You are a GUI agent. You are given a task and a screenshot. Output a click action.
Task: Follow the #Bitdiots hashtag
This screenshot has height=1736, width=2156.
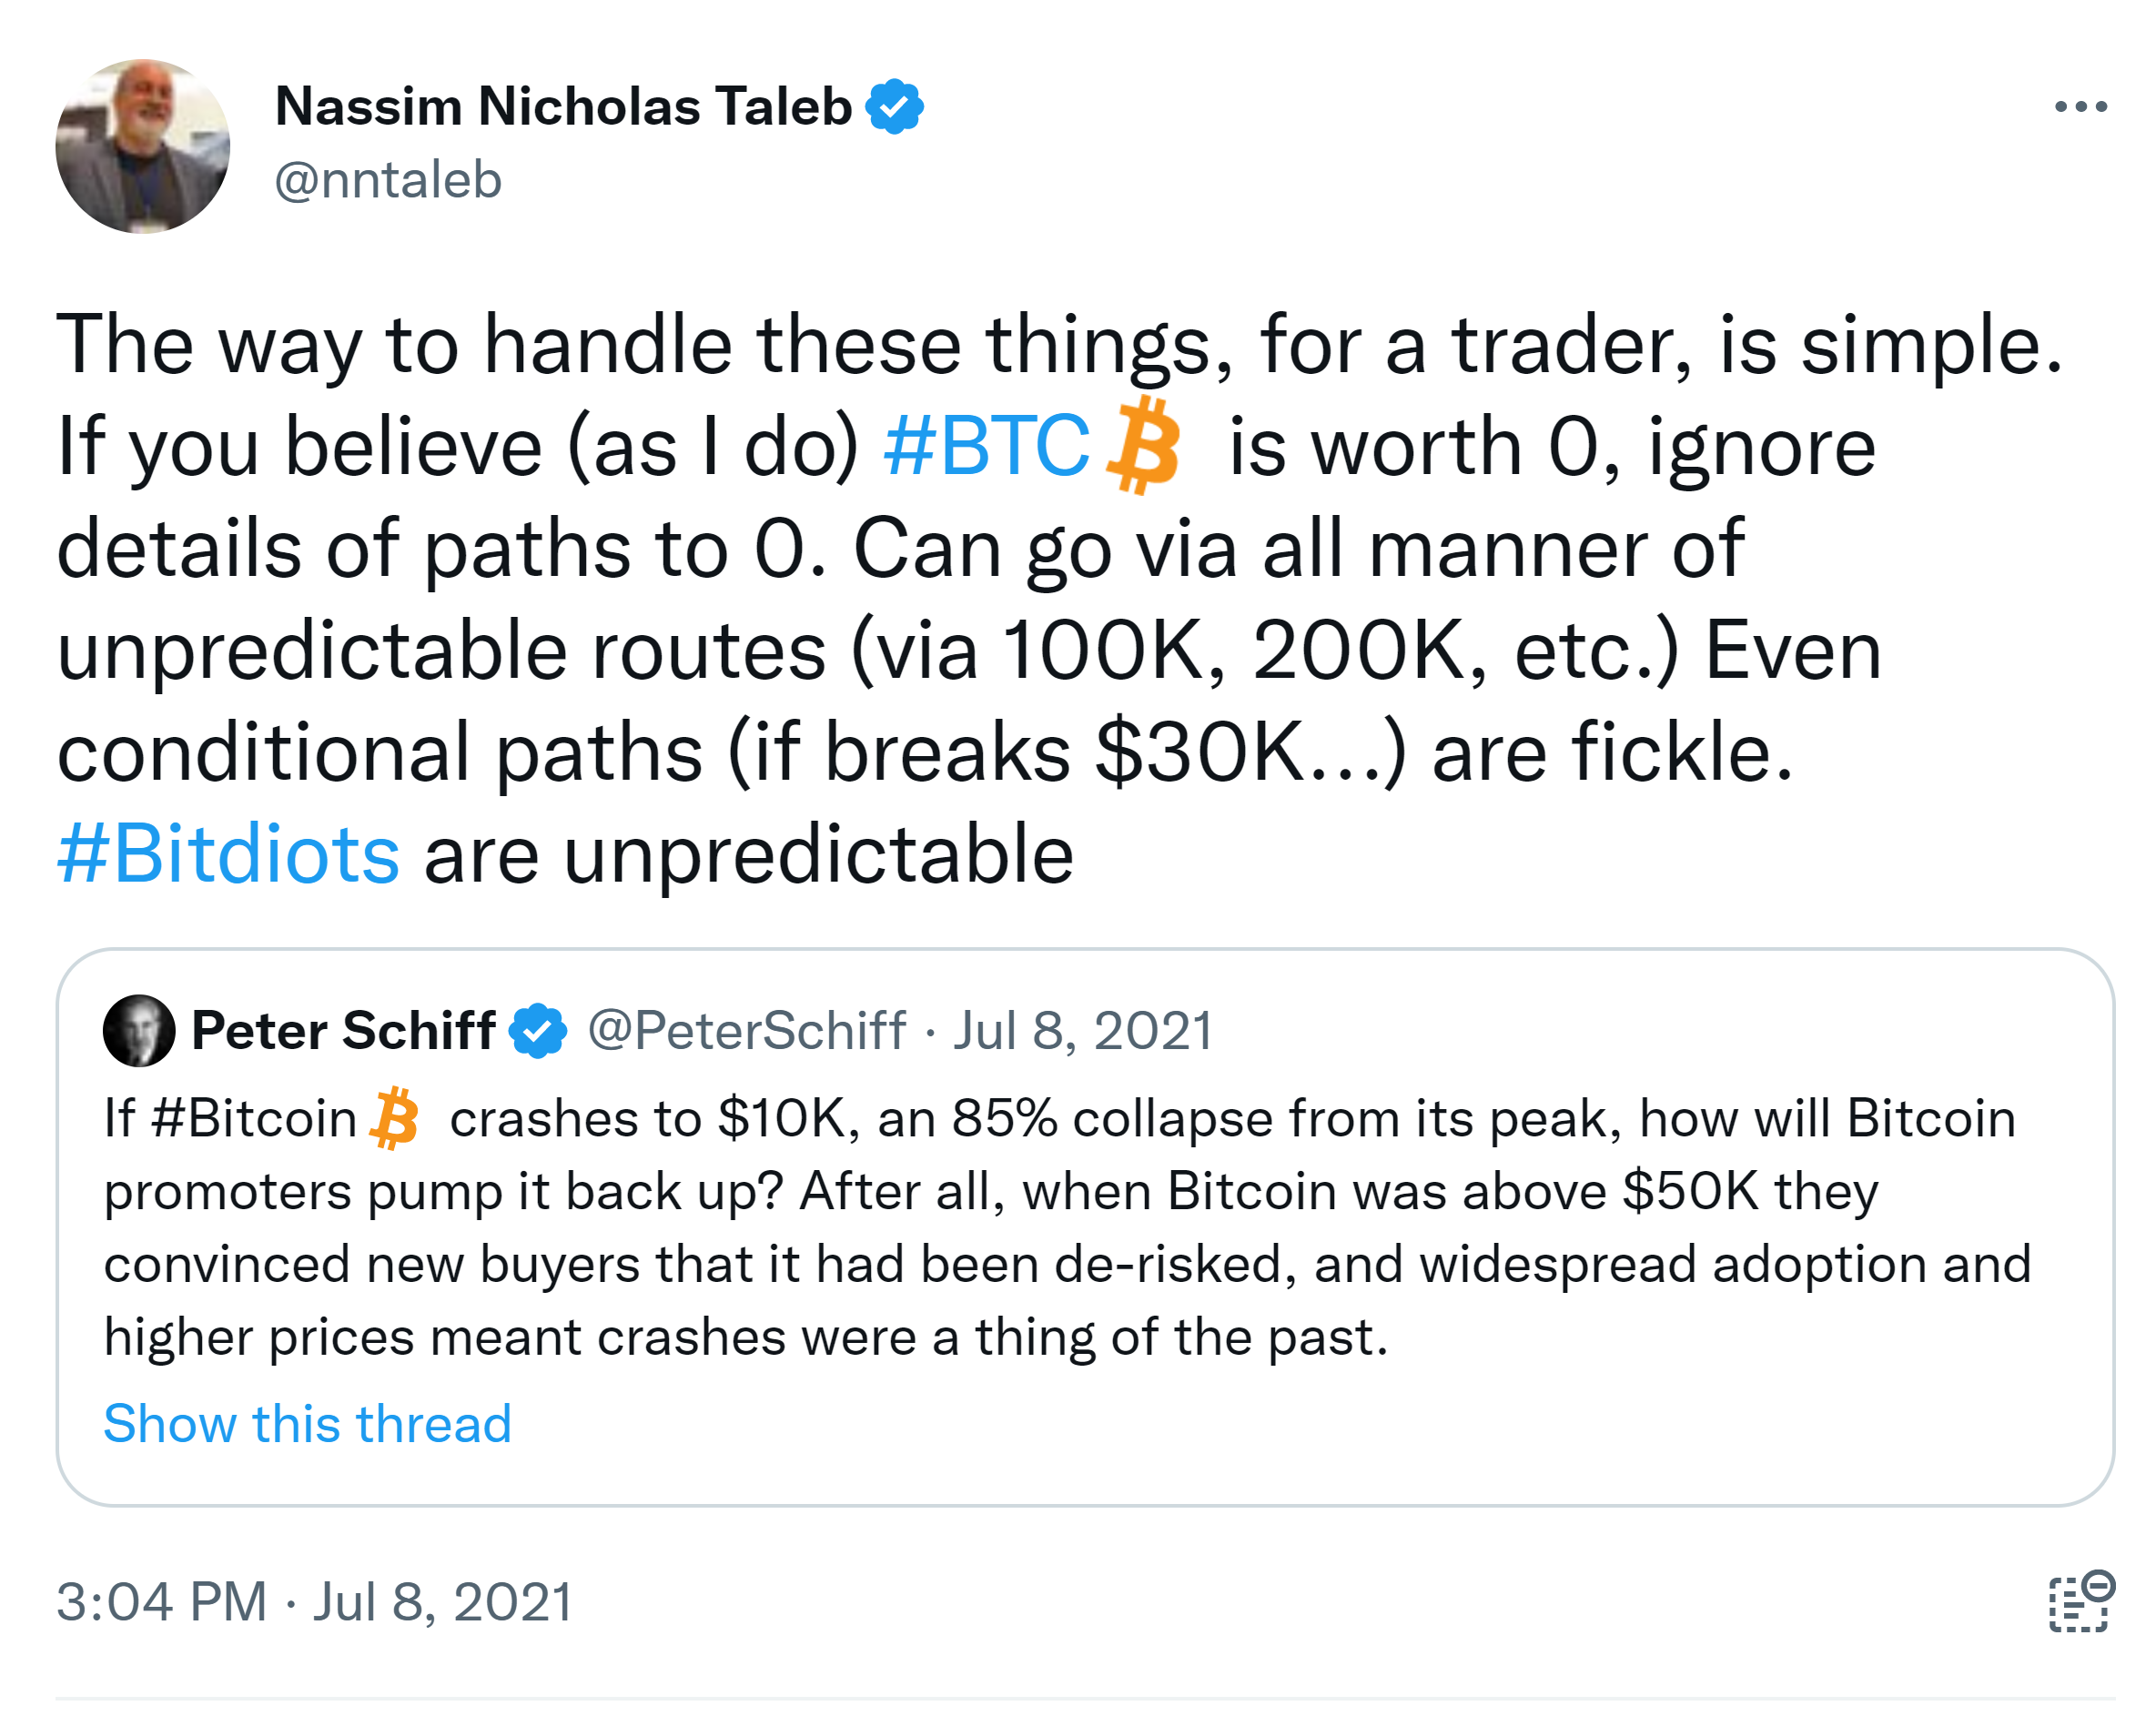click(x=229, y=854)
